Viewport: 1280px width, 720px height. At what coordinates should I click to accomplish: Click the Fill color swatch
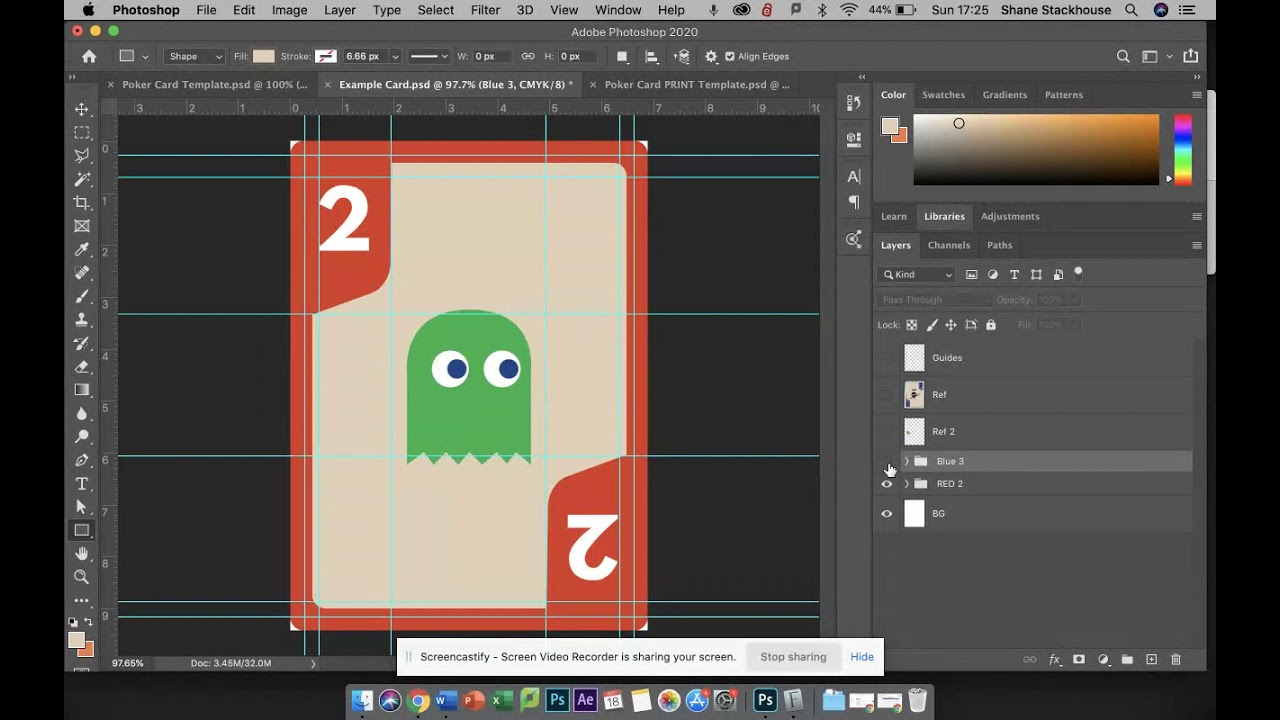264,57
